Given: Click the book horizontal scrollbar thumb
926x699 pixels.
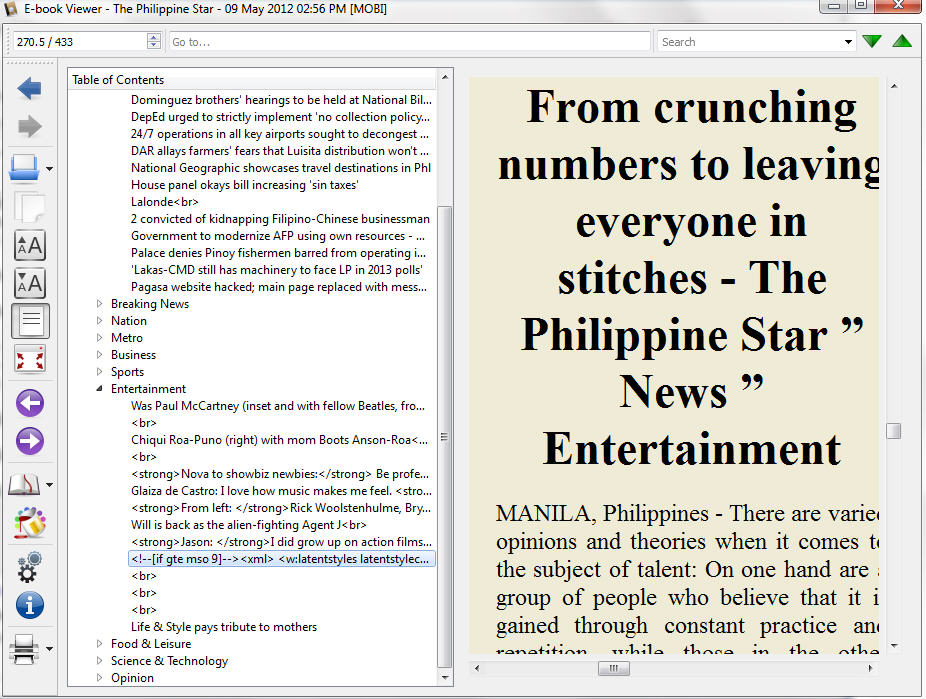Looking at the screenshot, I should (614, 668).
